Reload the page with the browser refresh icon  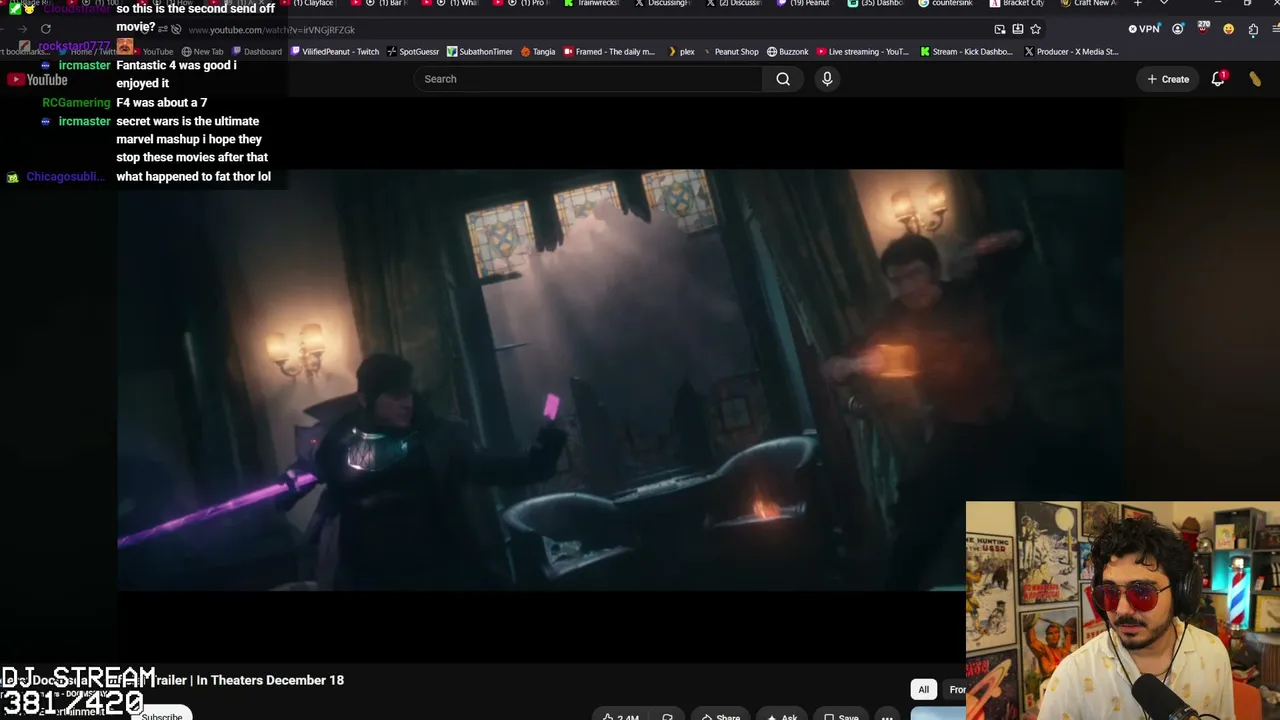click(45, 29)
